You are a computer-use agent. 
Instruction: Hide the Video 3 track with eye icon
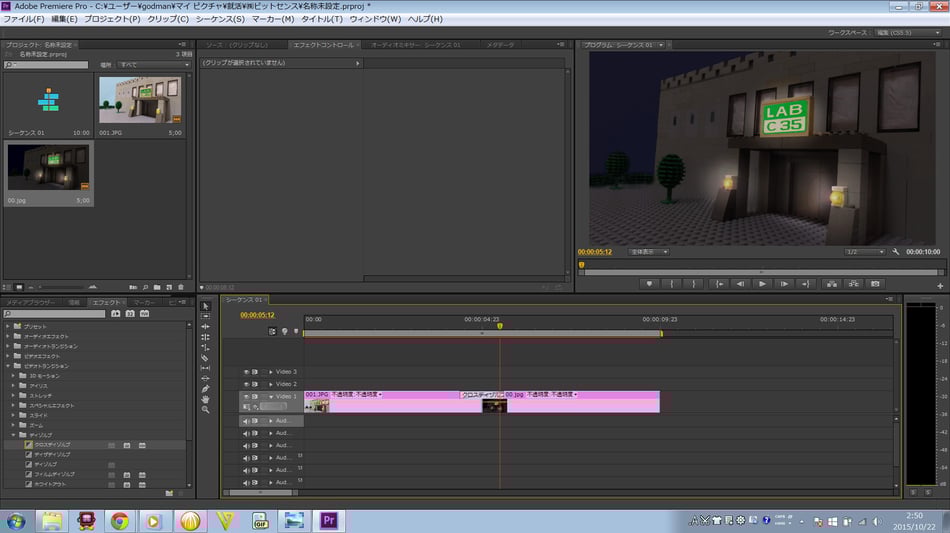pyautogui.click(x=246, y=372)
